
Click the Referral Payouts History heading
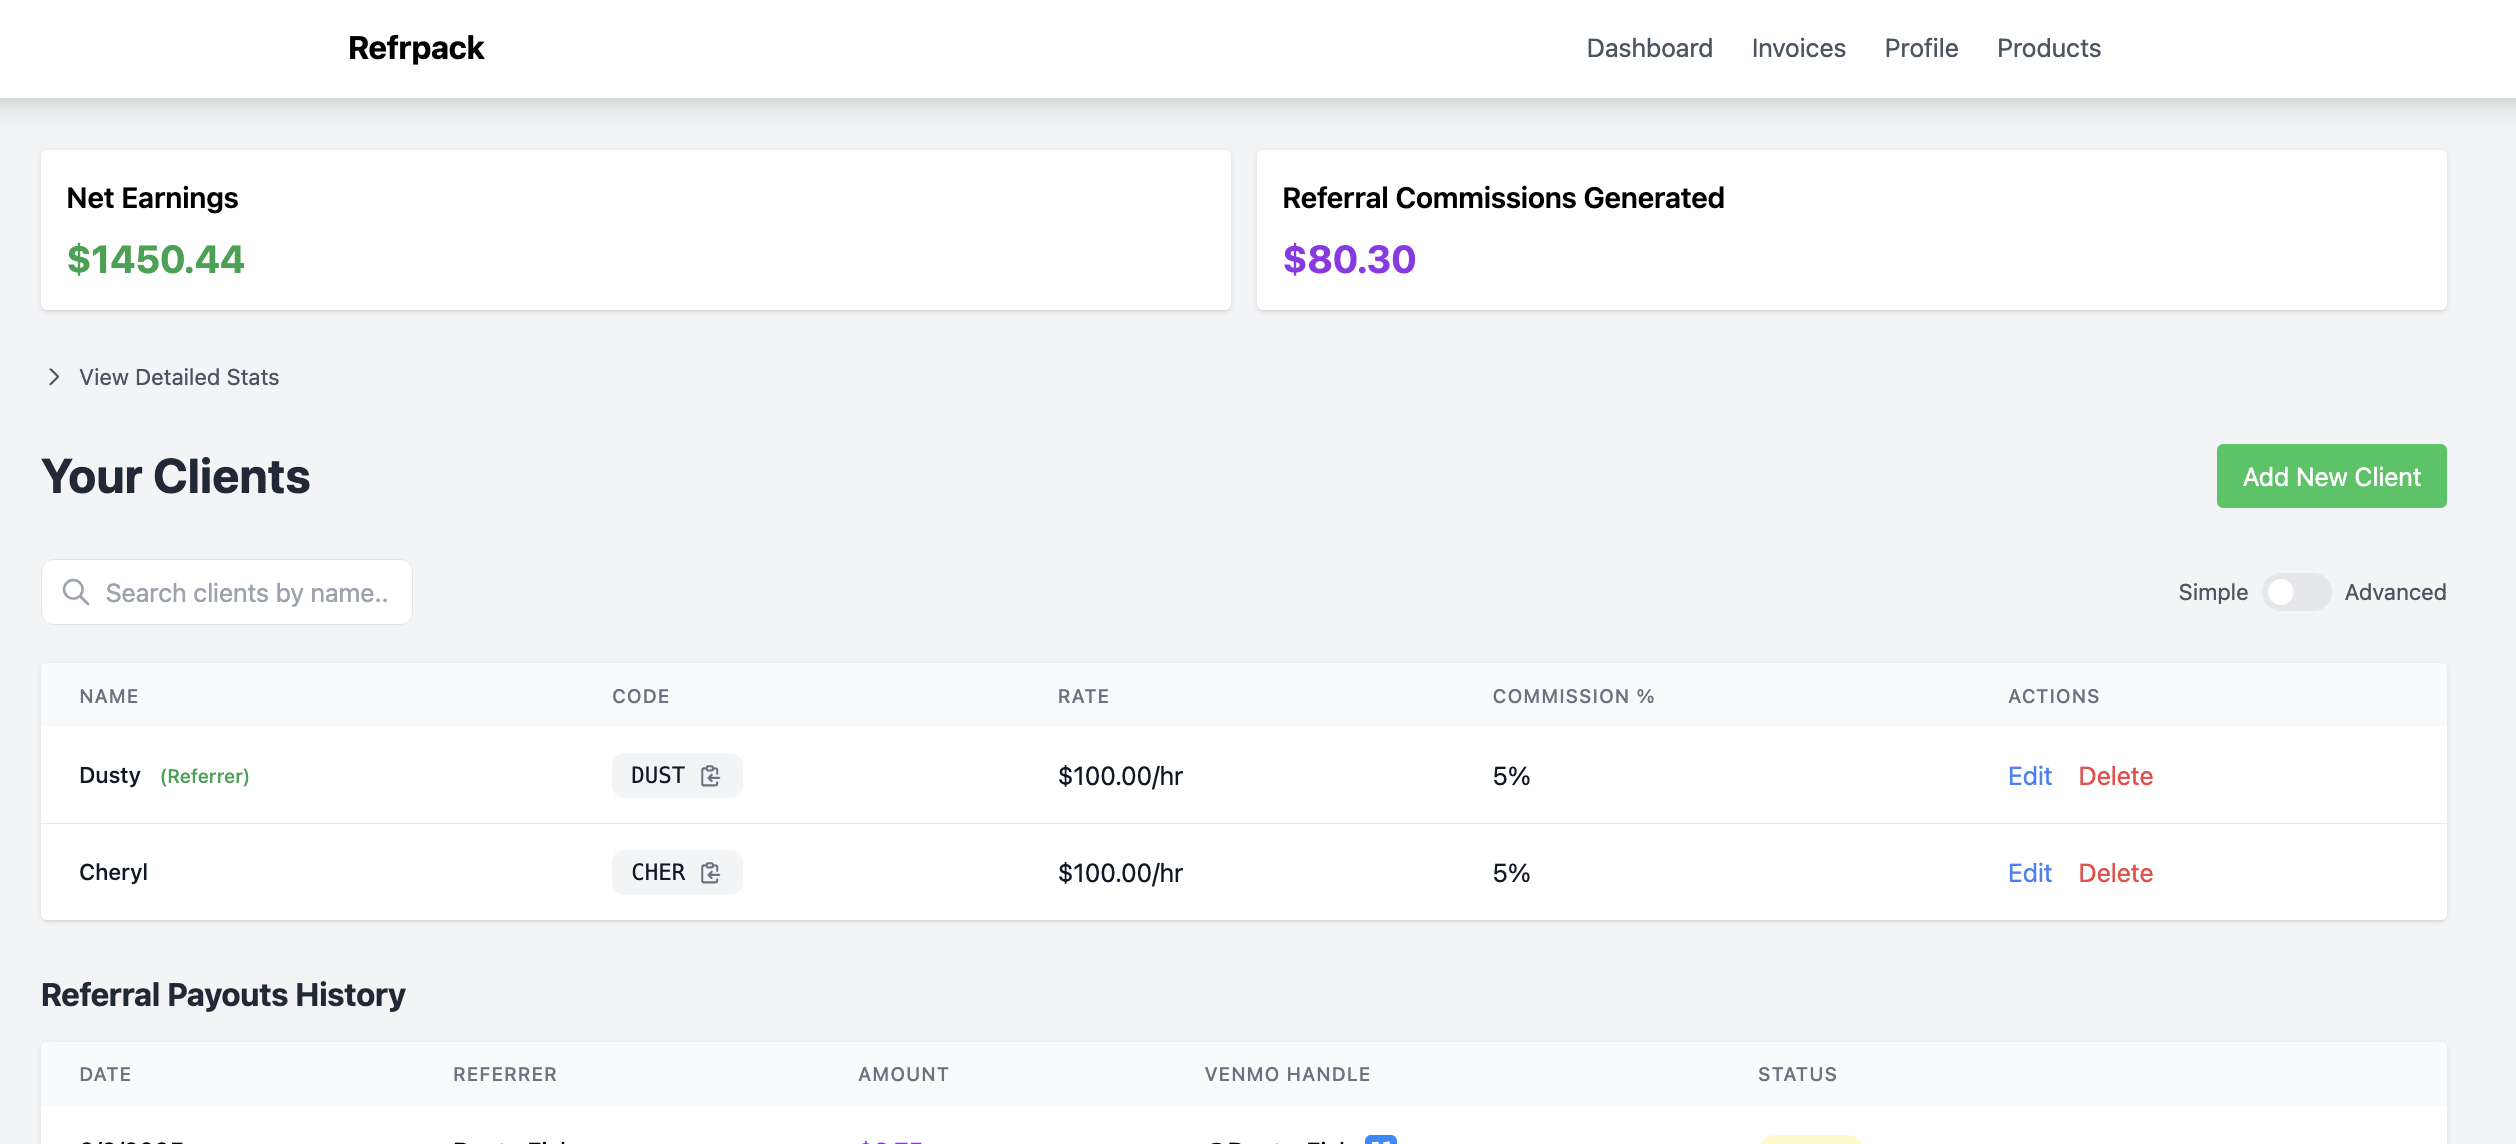coord(223,995)
